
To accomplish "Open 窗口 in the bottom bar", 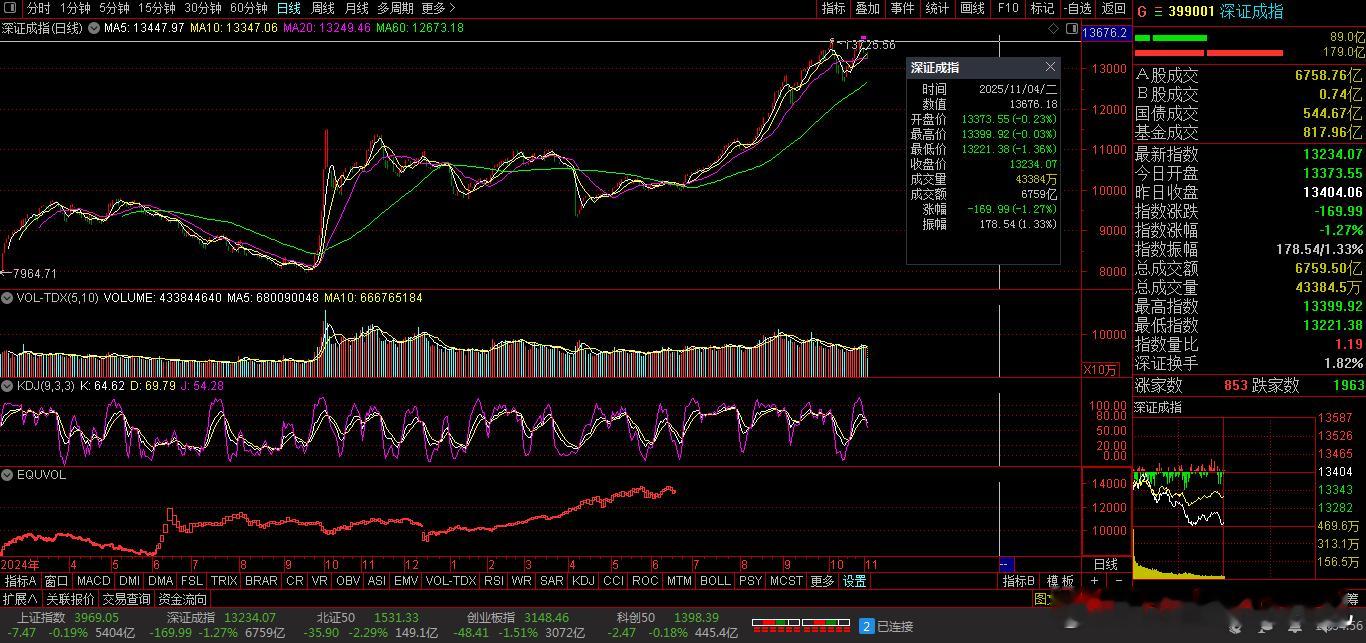I will pos(57,581).
